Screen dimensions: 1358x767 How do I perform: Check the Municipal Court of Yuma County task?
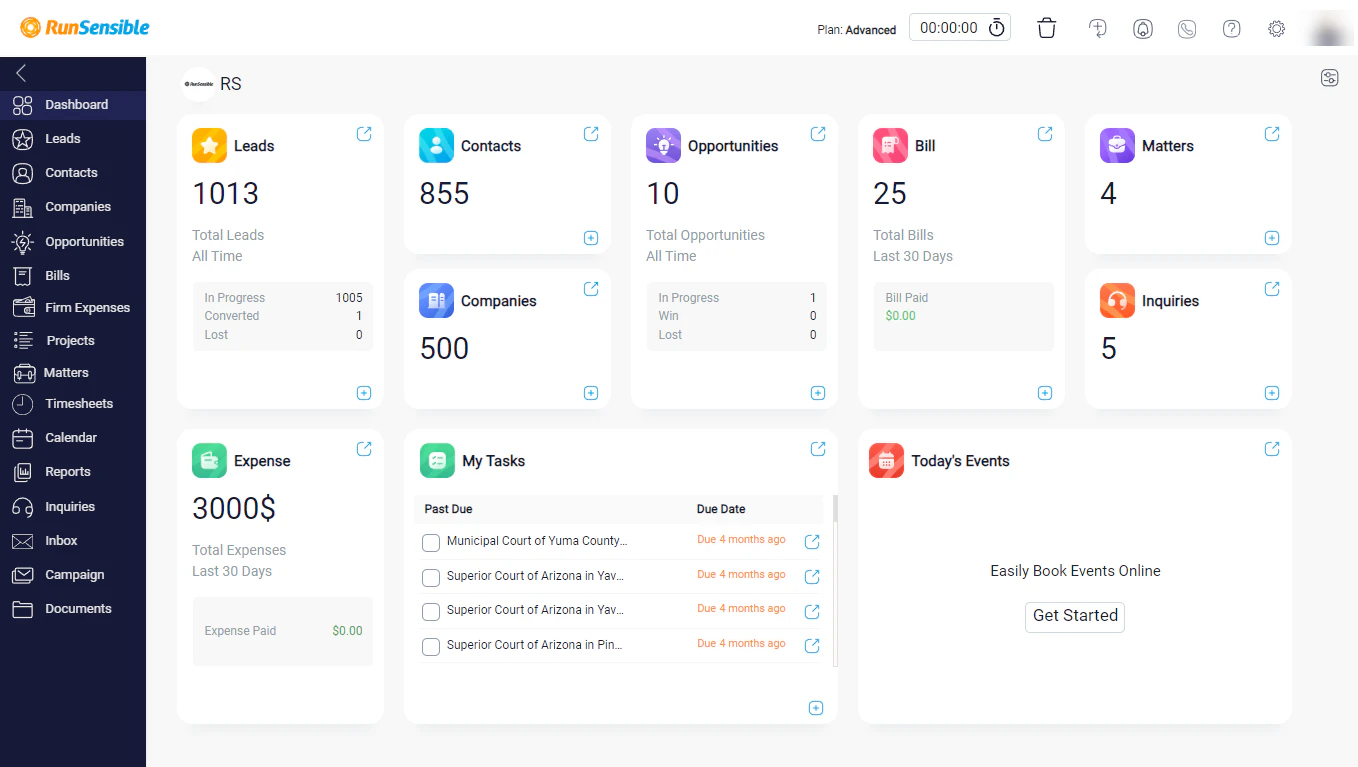coord(430,542)
